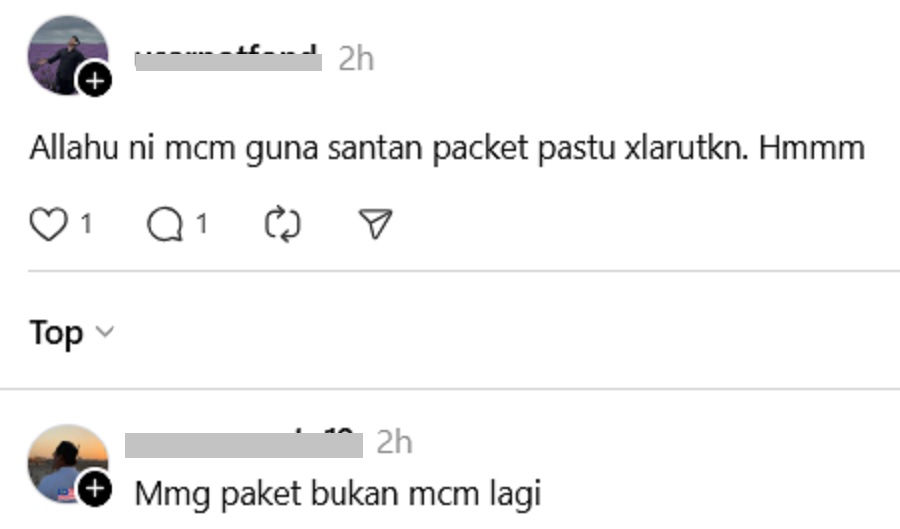
Task: Click the word Hmmm in the post
Action: click(x=812, y=148)
